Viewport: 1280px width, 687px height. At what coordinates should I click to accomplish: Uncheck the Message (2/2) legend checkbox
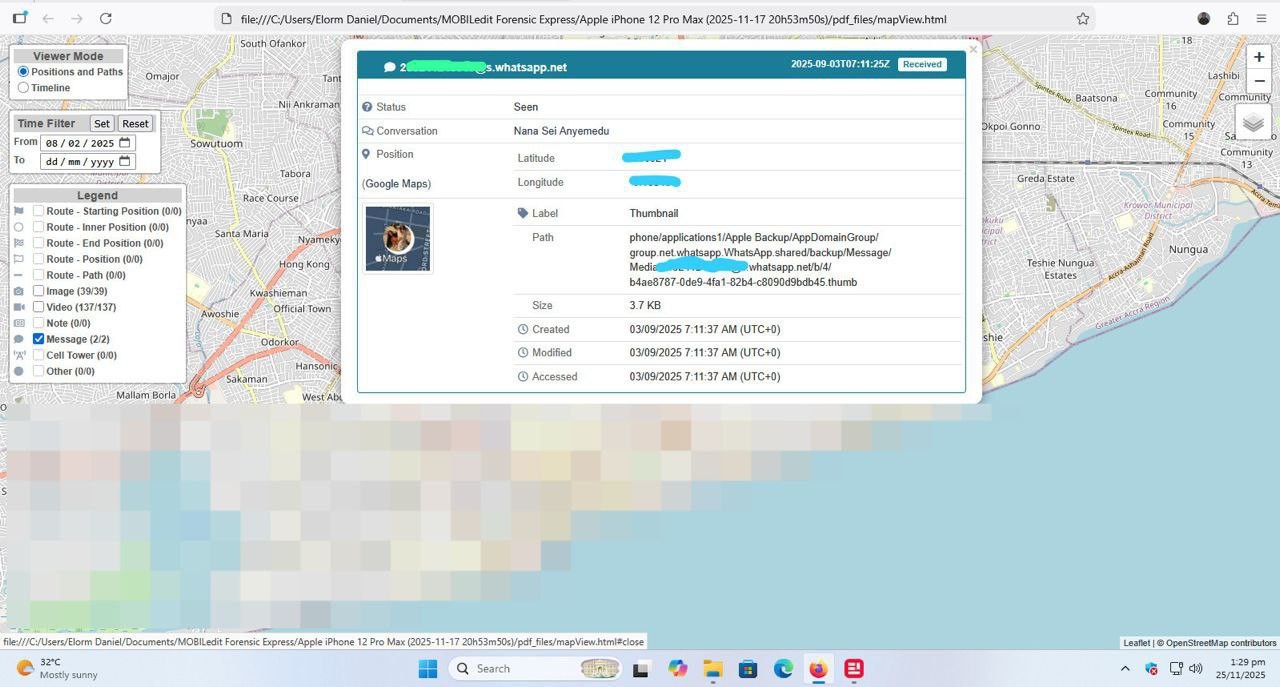[38, 339]
